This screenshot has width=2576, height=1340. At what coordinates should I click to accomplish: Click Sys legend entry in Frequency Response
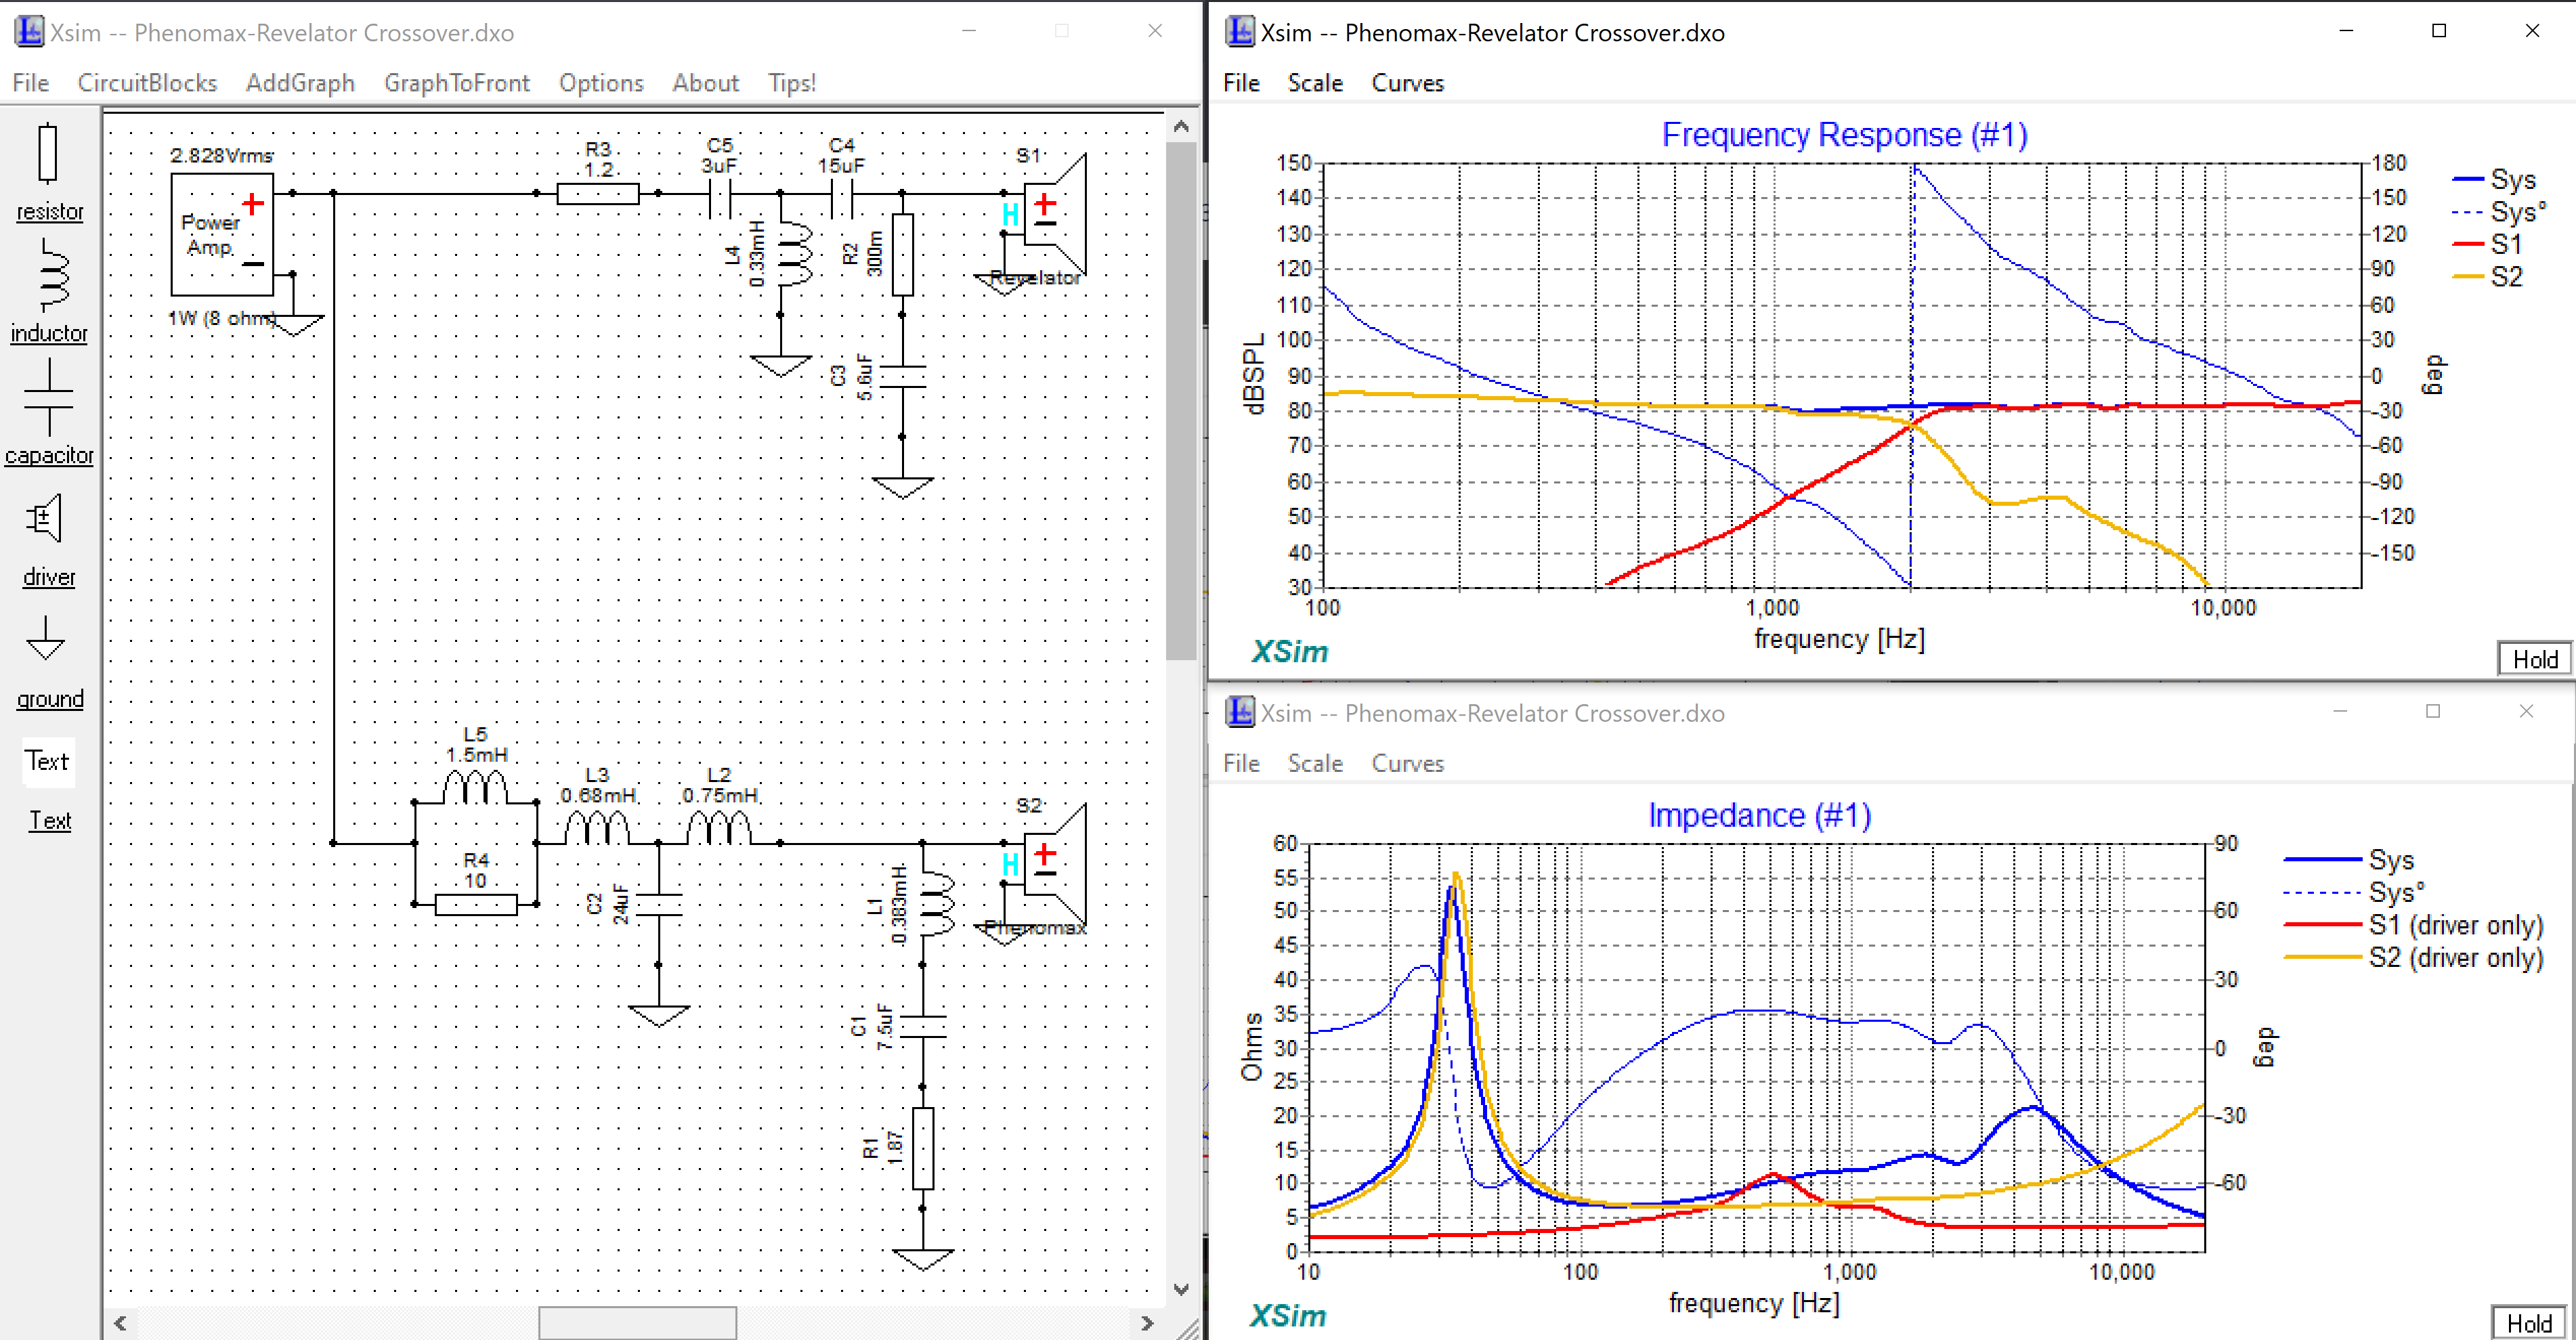(2494, 179)
